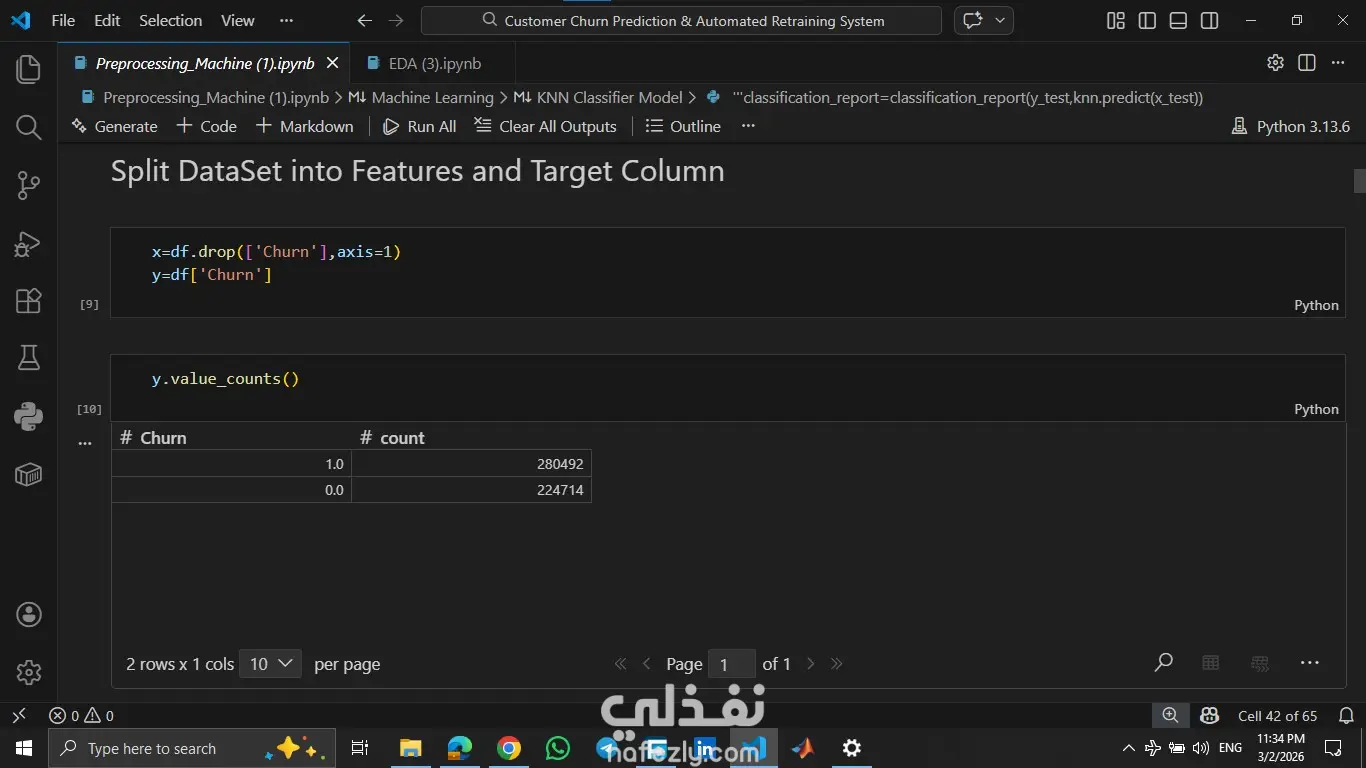Image resolution: width=1366 pixels, height=768 pixels.
Task: Toggle the primary side bar
Action: tap(1147, 20)
